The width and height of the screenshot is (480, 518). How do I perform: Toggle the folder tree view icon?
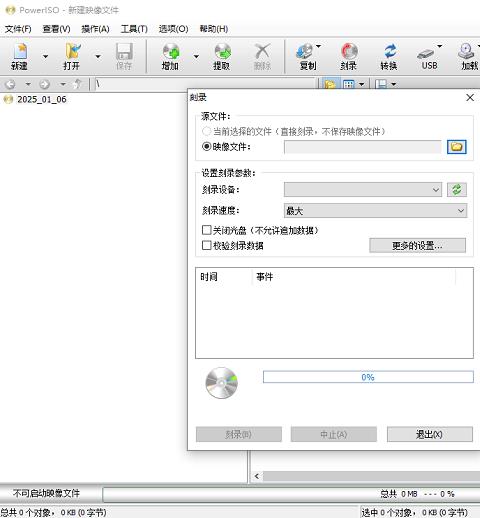point(330,84)
